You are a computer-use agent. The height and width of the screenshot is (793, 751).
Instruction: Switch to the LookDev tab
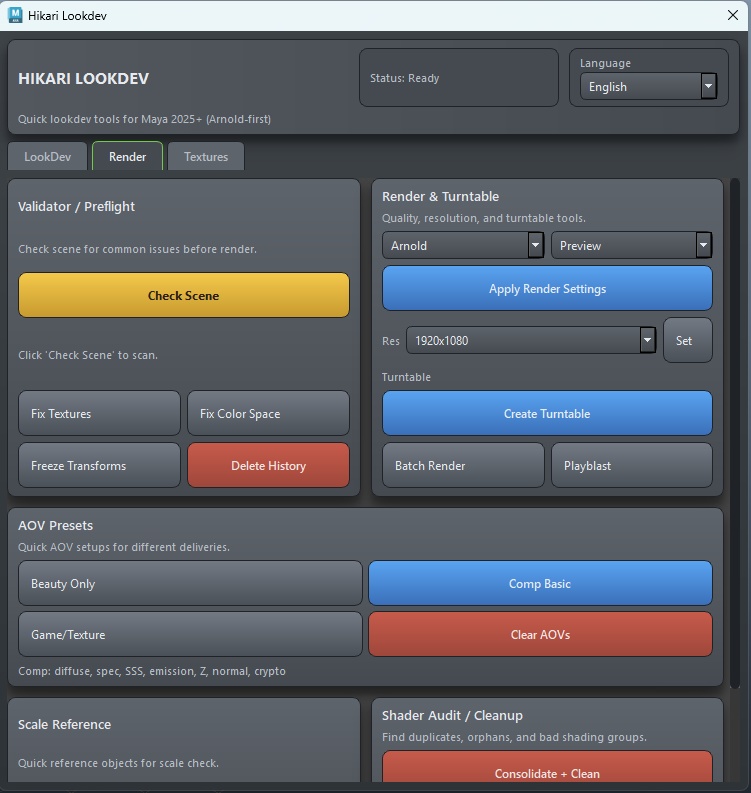point(48,157)
